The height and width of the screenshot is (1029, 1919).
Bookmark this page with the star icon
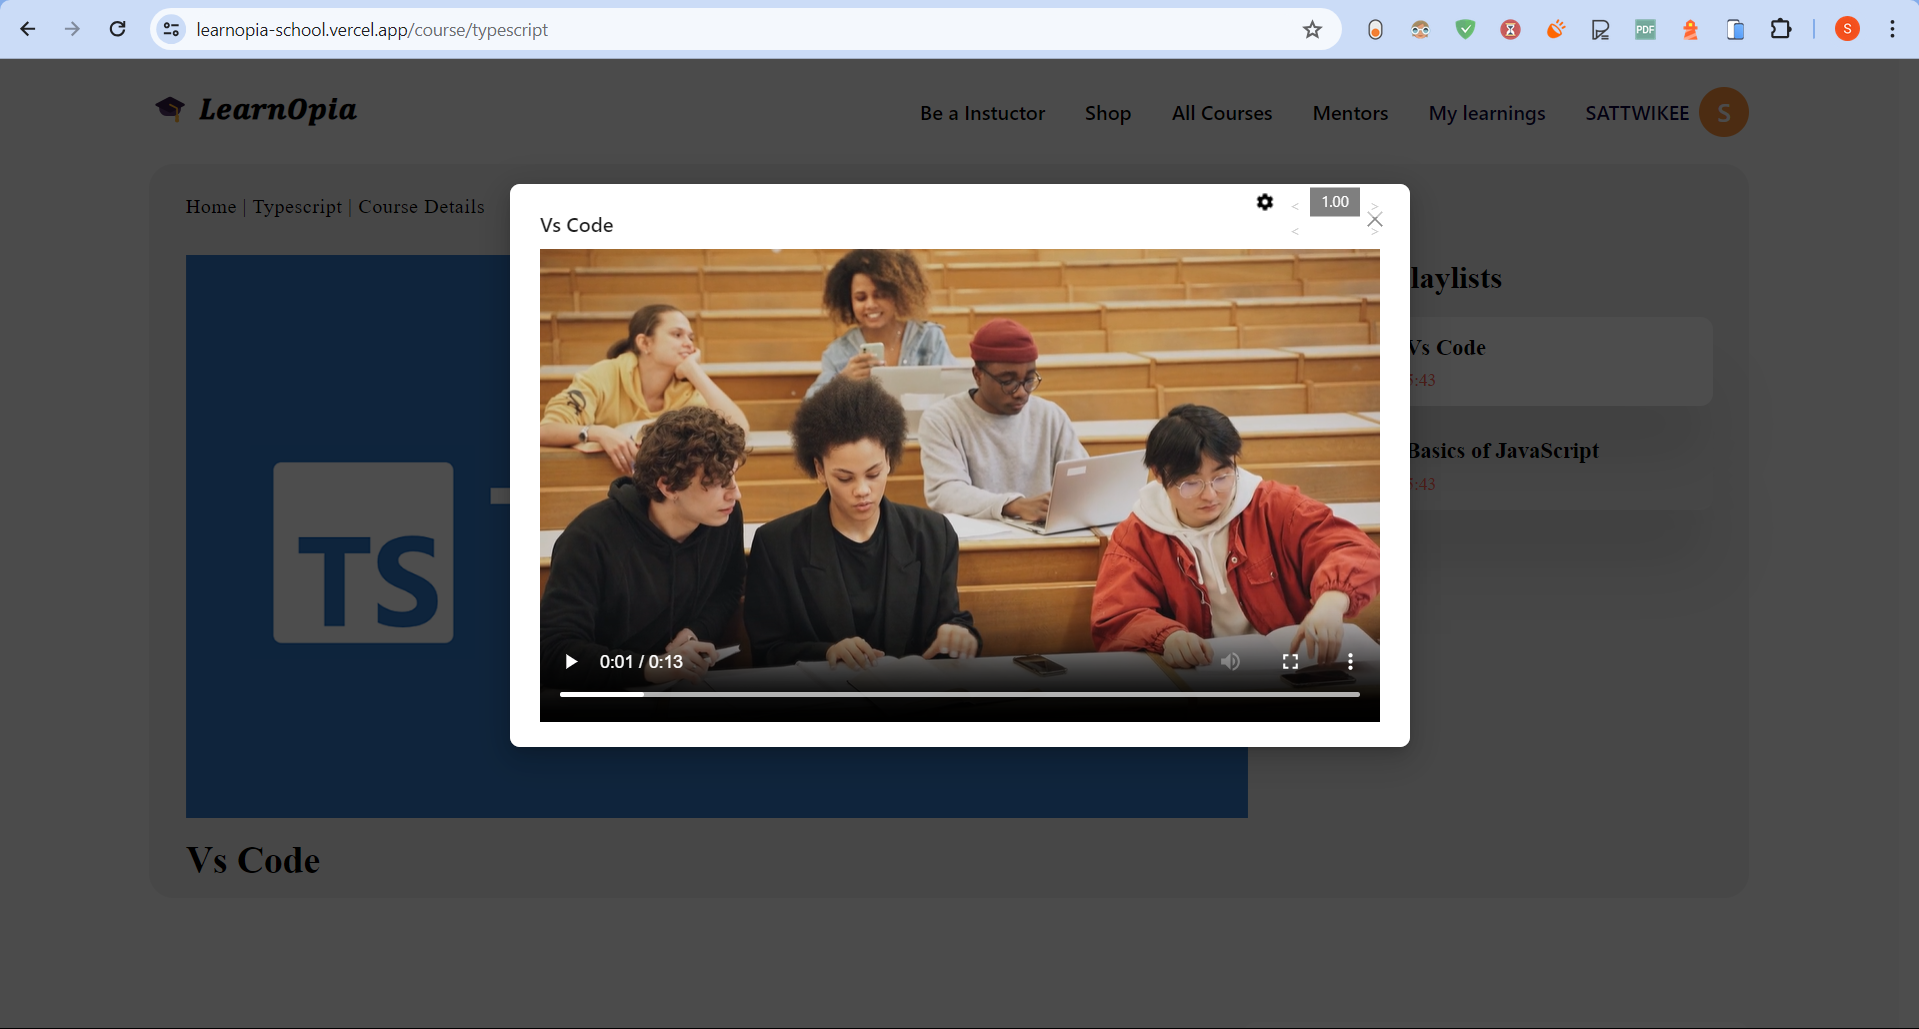[1313, 30]
